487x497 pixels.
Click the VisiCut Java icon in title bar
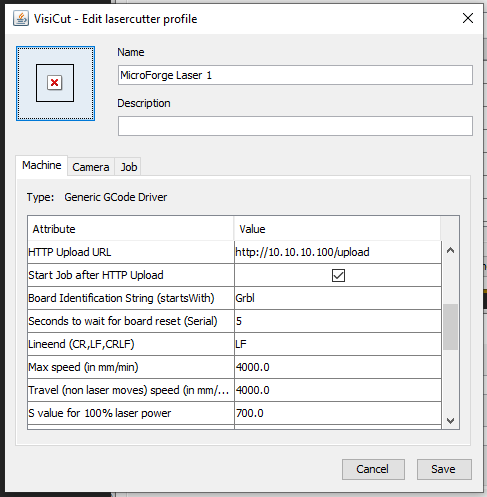[21, 18]
